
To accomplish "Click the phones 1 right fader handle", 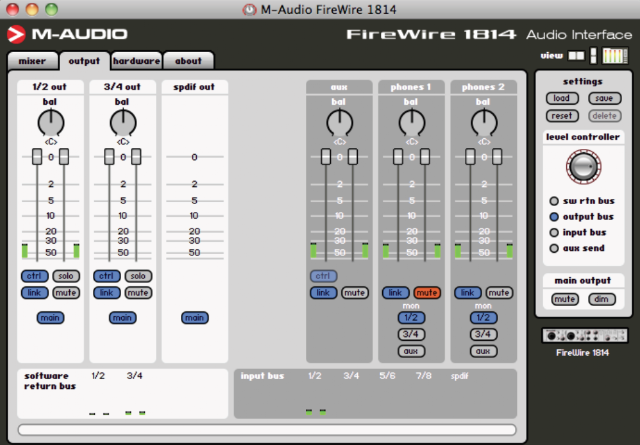I will (425, 157).
